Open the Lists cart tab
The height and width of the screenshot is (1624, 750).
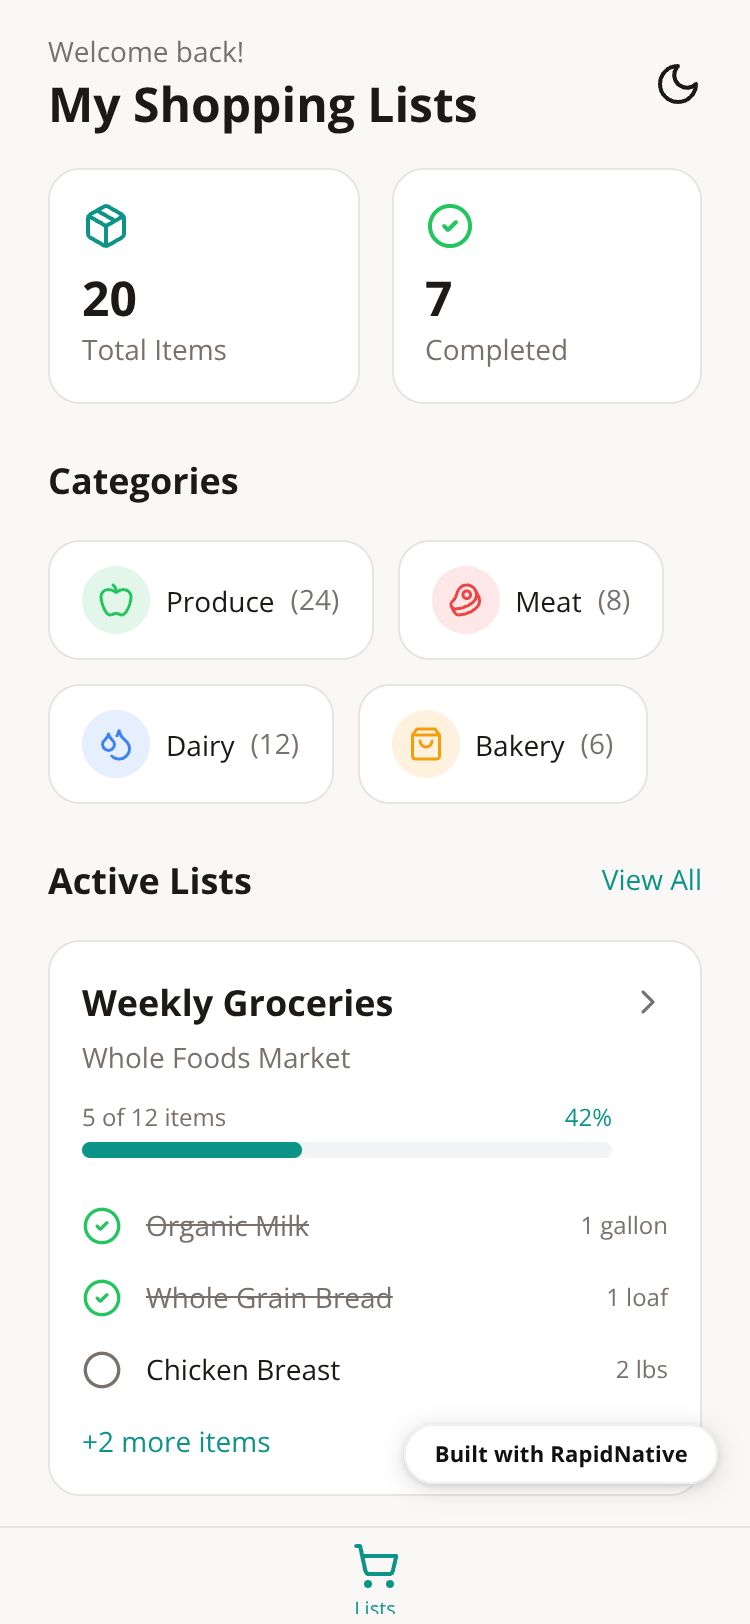(375, 1575)
